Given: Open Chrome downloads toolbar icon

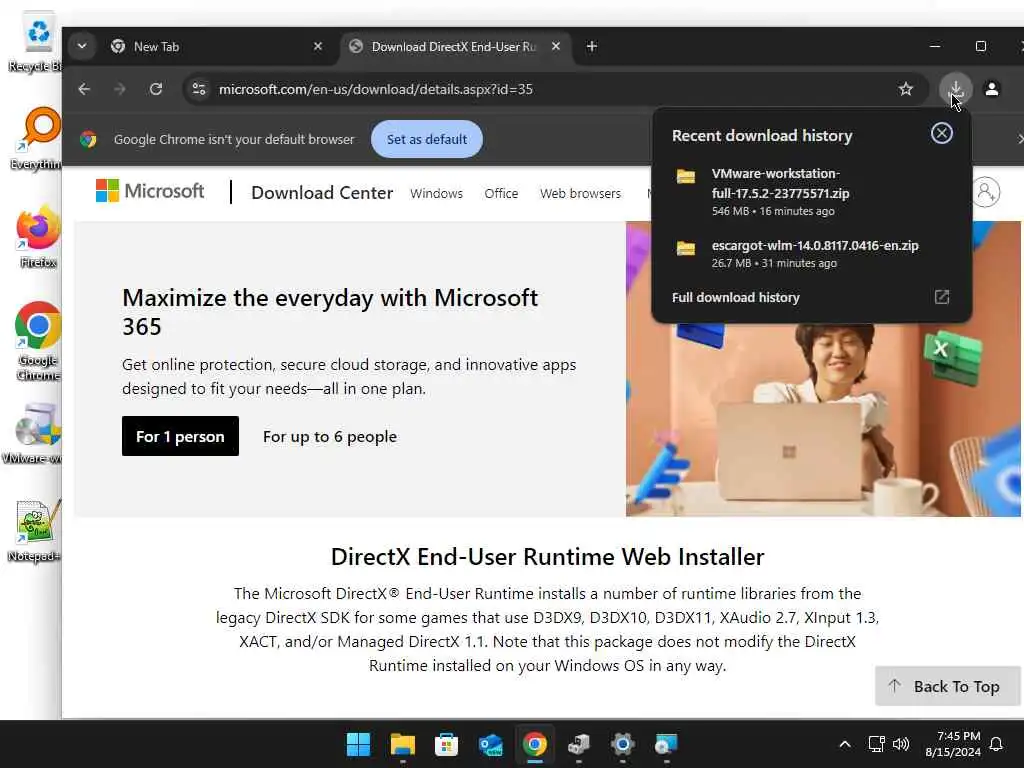Looking at the screenshot, I should point(955,89).
